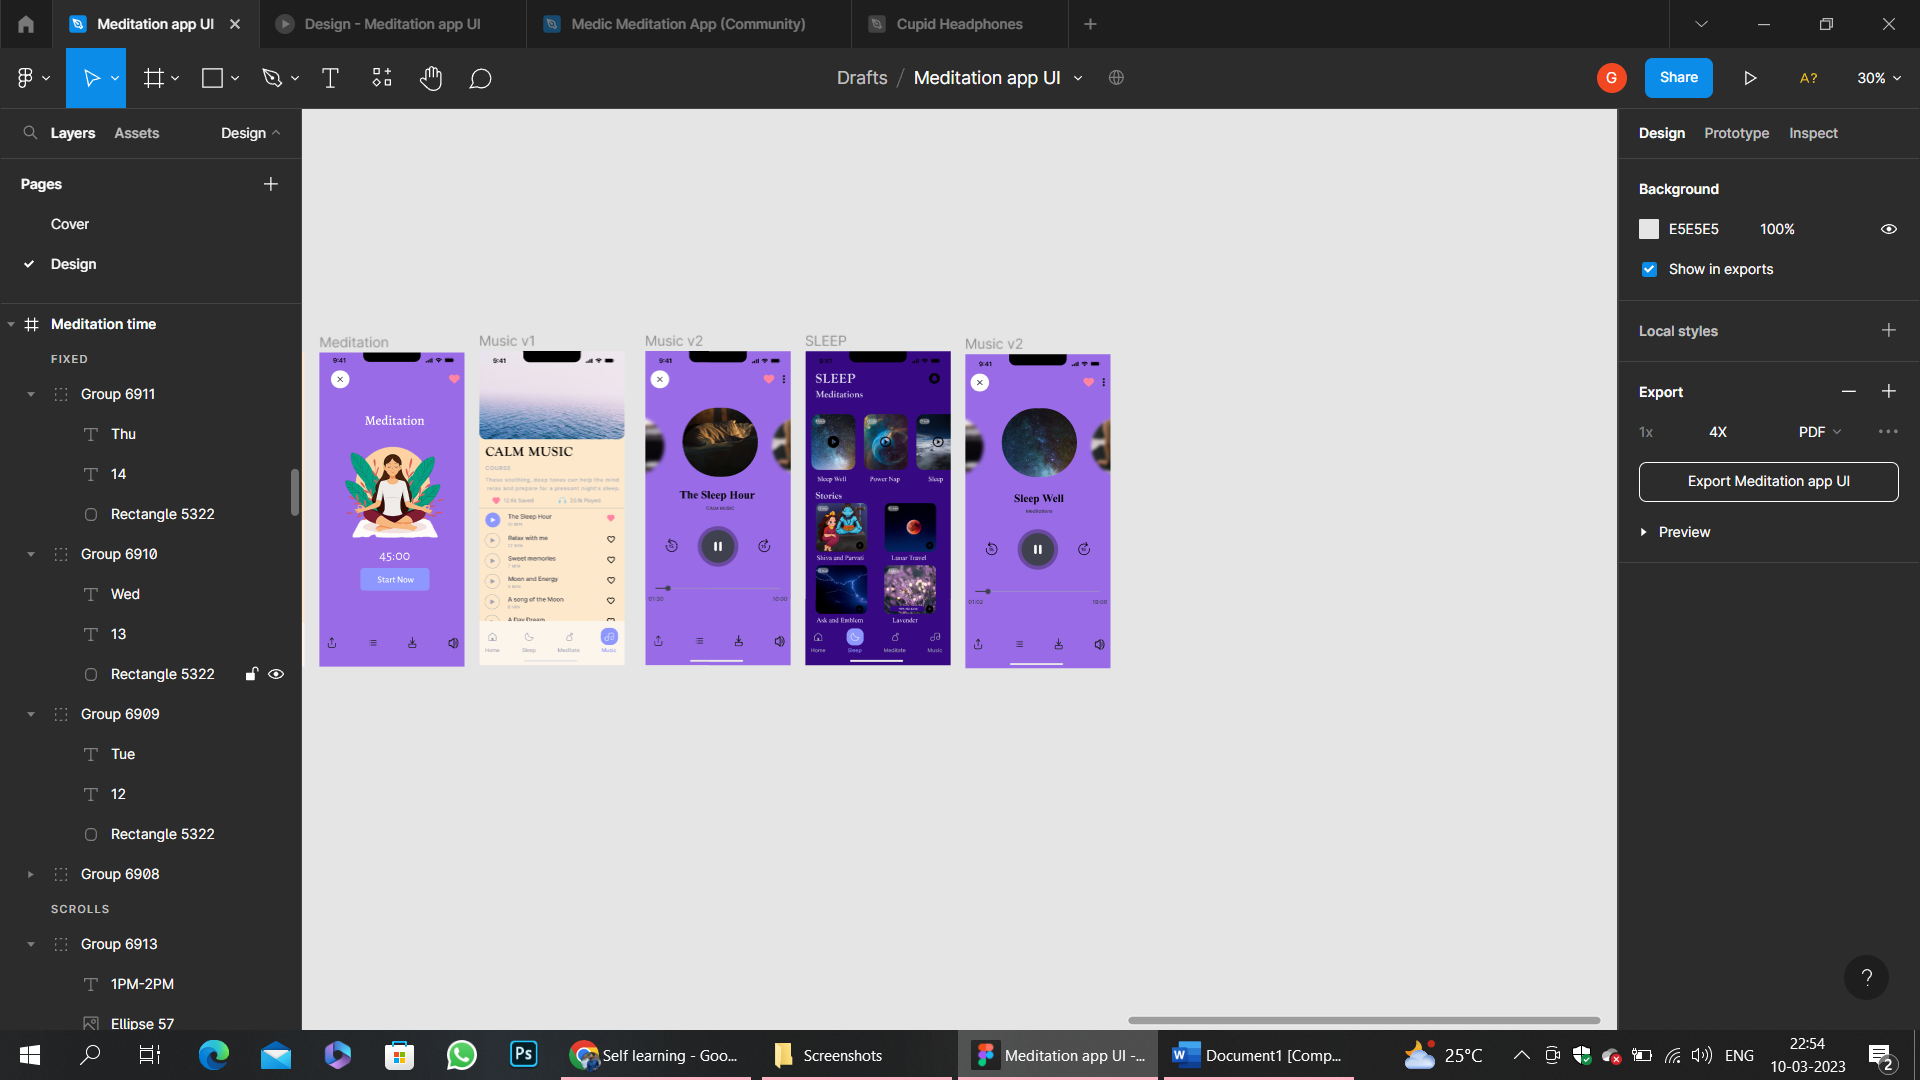Viewport: 1920px width, 1080px height.
Task: Collapse Group 6911
Action: (31, 394)
